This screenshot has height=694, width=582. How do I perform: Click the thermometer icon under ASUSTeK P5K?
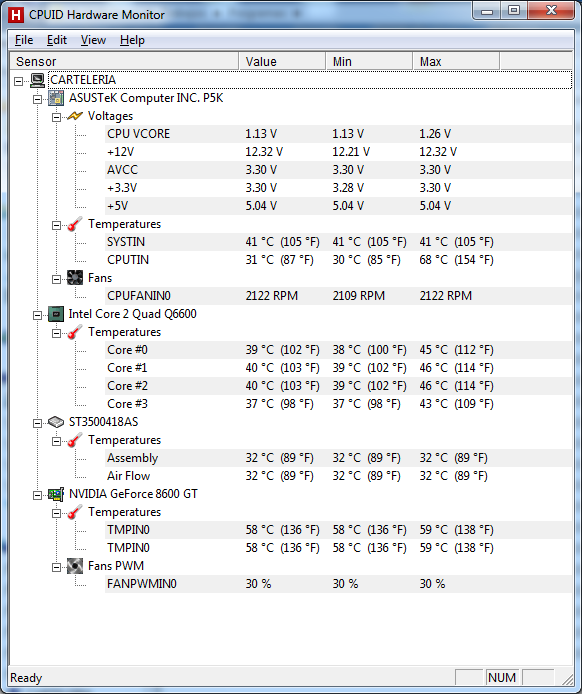click(75, 224)
